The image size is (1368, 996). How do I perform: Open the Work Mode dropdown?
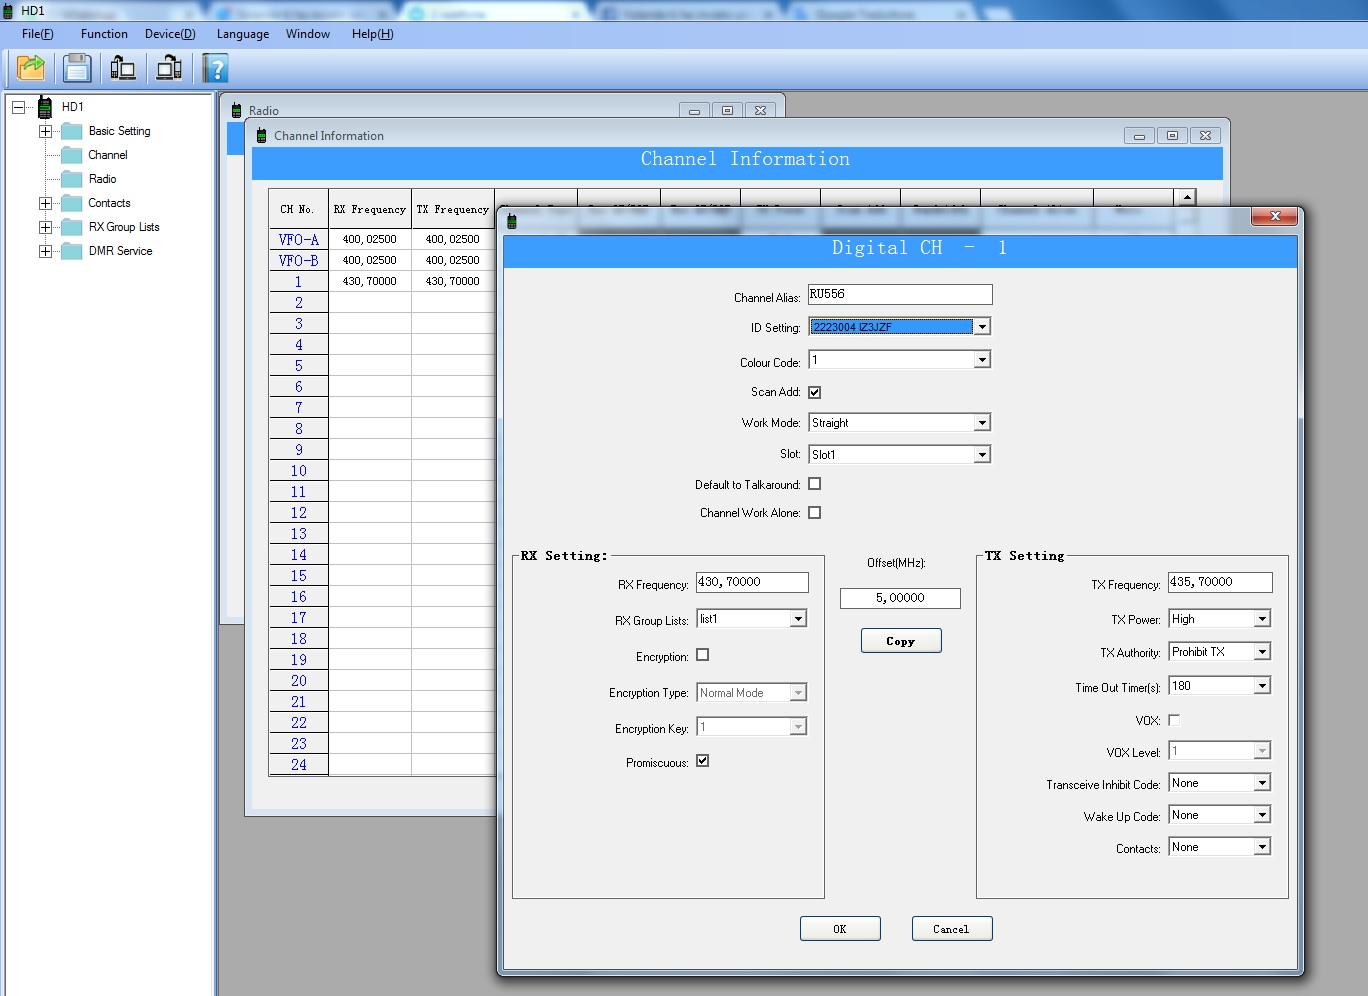tap(982, 423)
